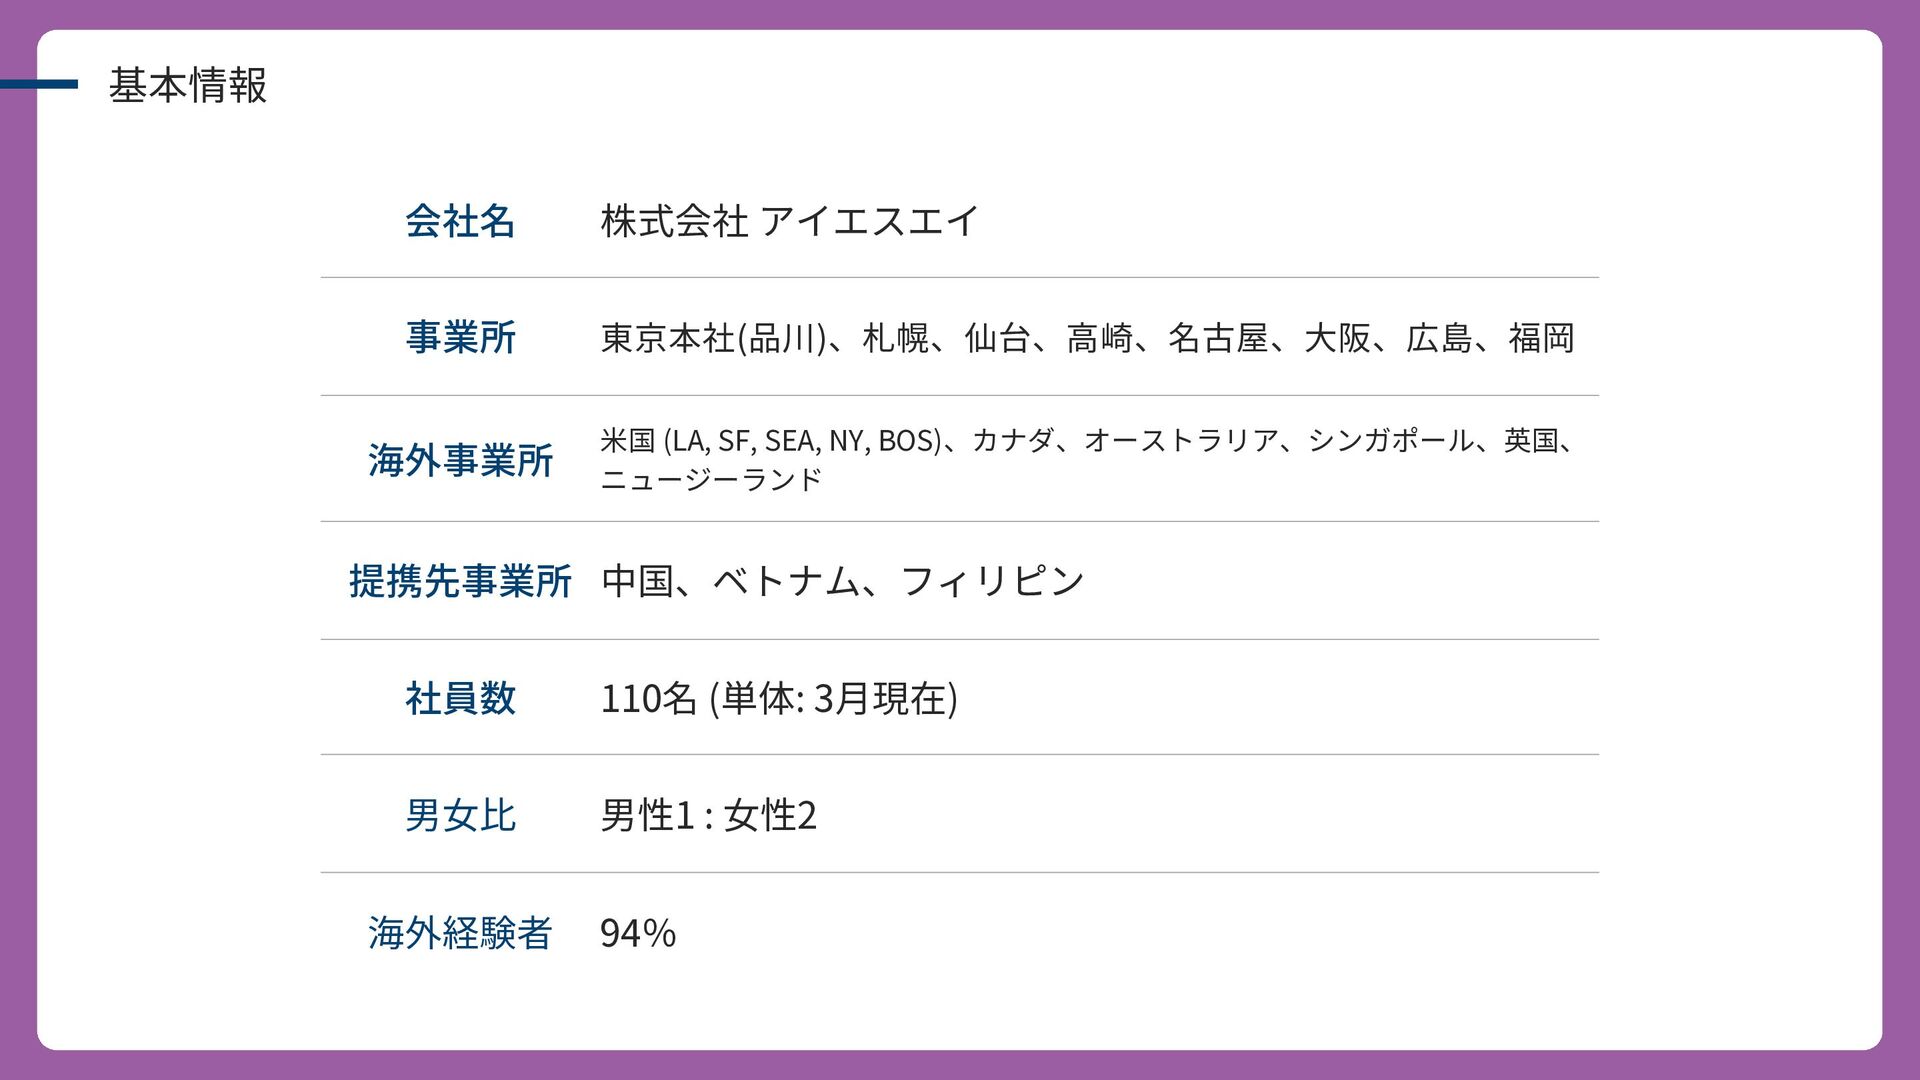
Task: Click the company name 株式会社 アイエスエイ
Action: [x=789, y=221]
